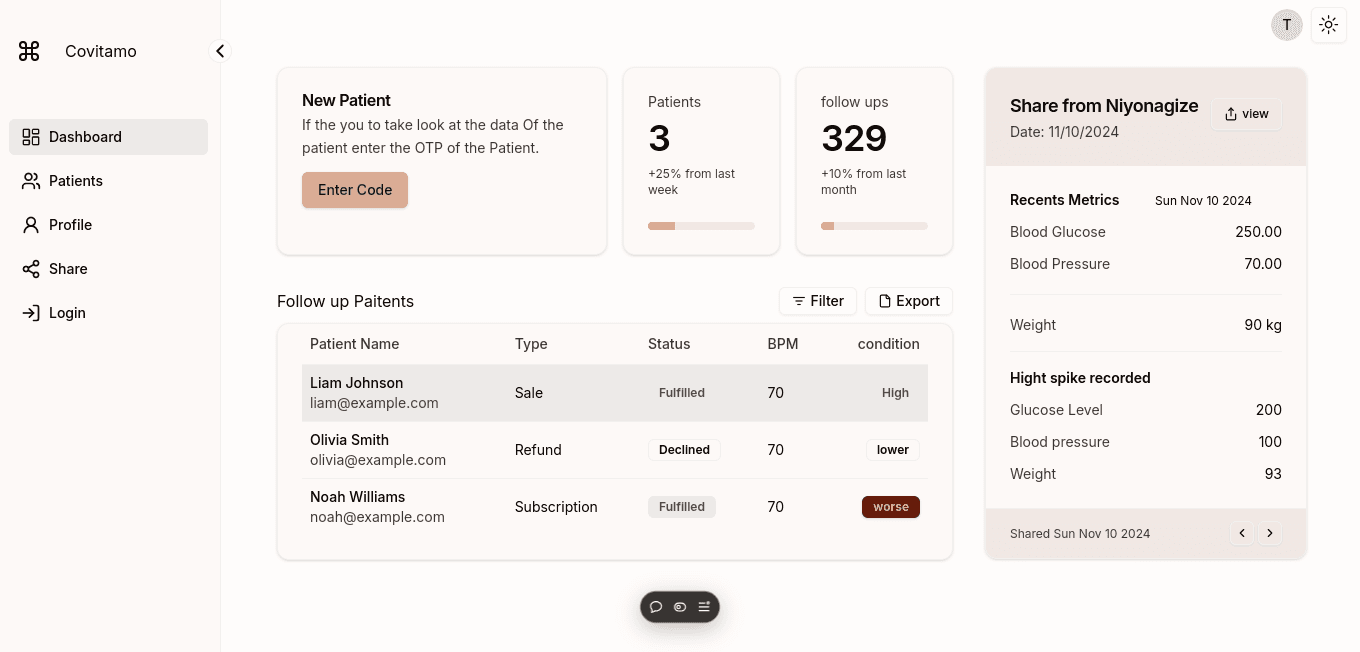
Task: Select the Share sidebar item
Action: (x=109, y=269)
